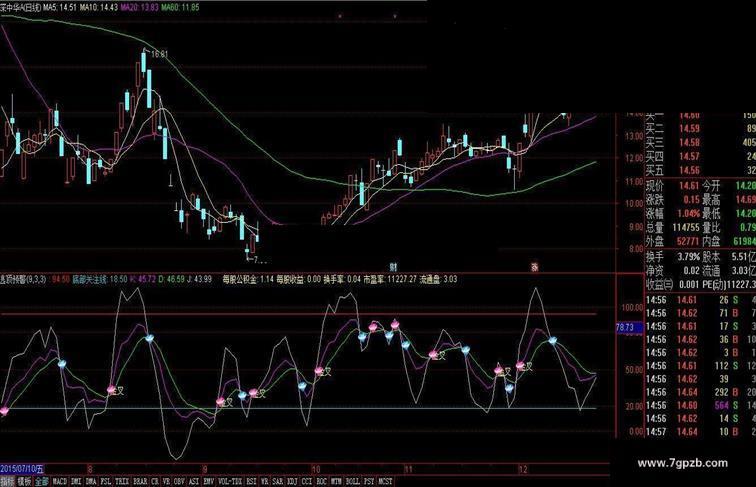Screen dimensions: 756x487
Task: Click the J: 43.99 value
Action: coord(199,279)
